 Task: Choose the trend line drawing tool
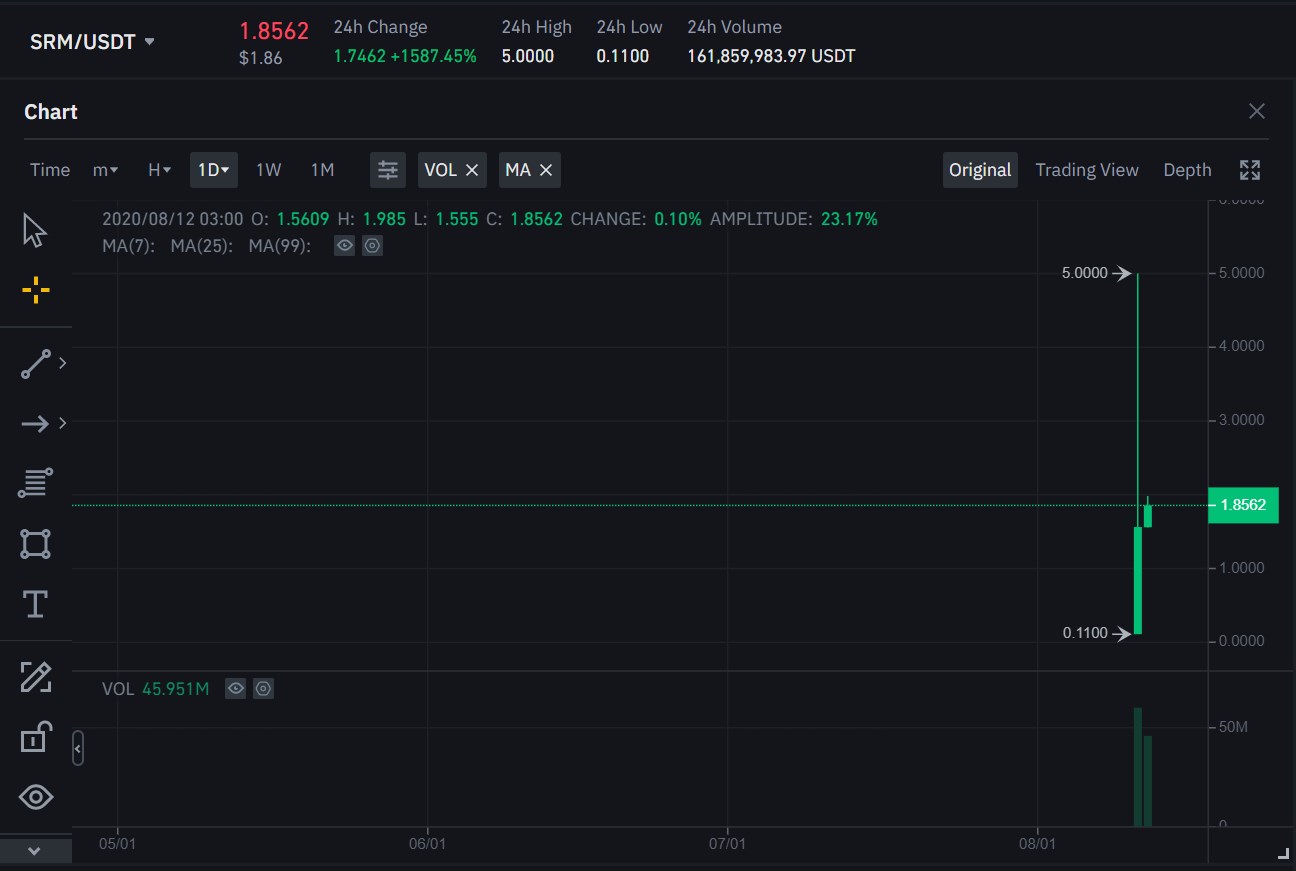pos(35,364)
